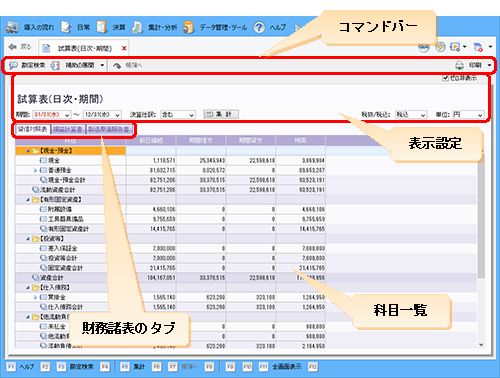
Task: Click the F5 集計 function key button
Action: click(133, 367)
